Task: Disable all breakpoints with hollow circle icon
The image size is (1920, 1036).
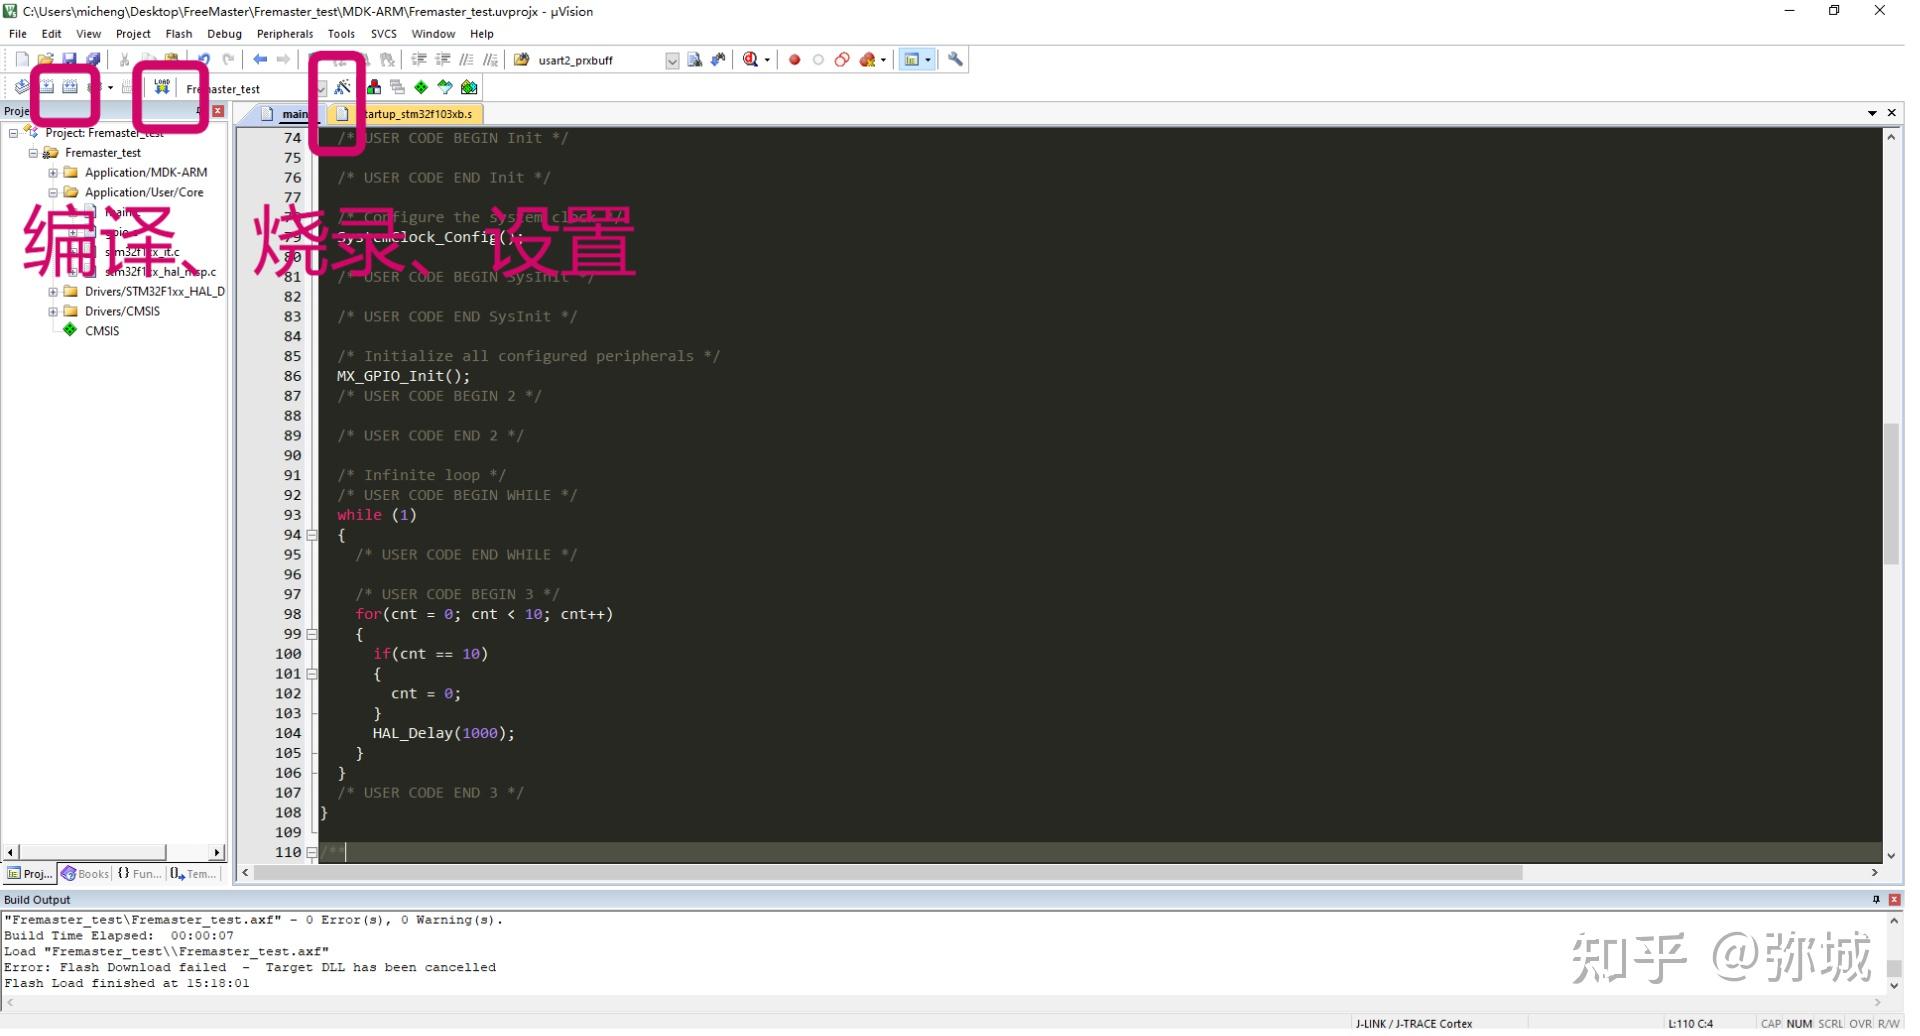Action: point(817,60)
